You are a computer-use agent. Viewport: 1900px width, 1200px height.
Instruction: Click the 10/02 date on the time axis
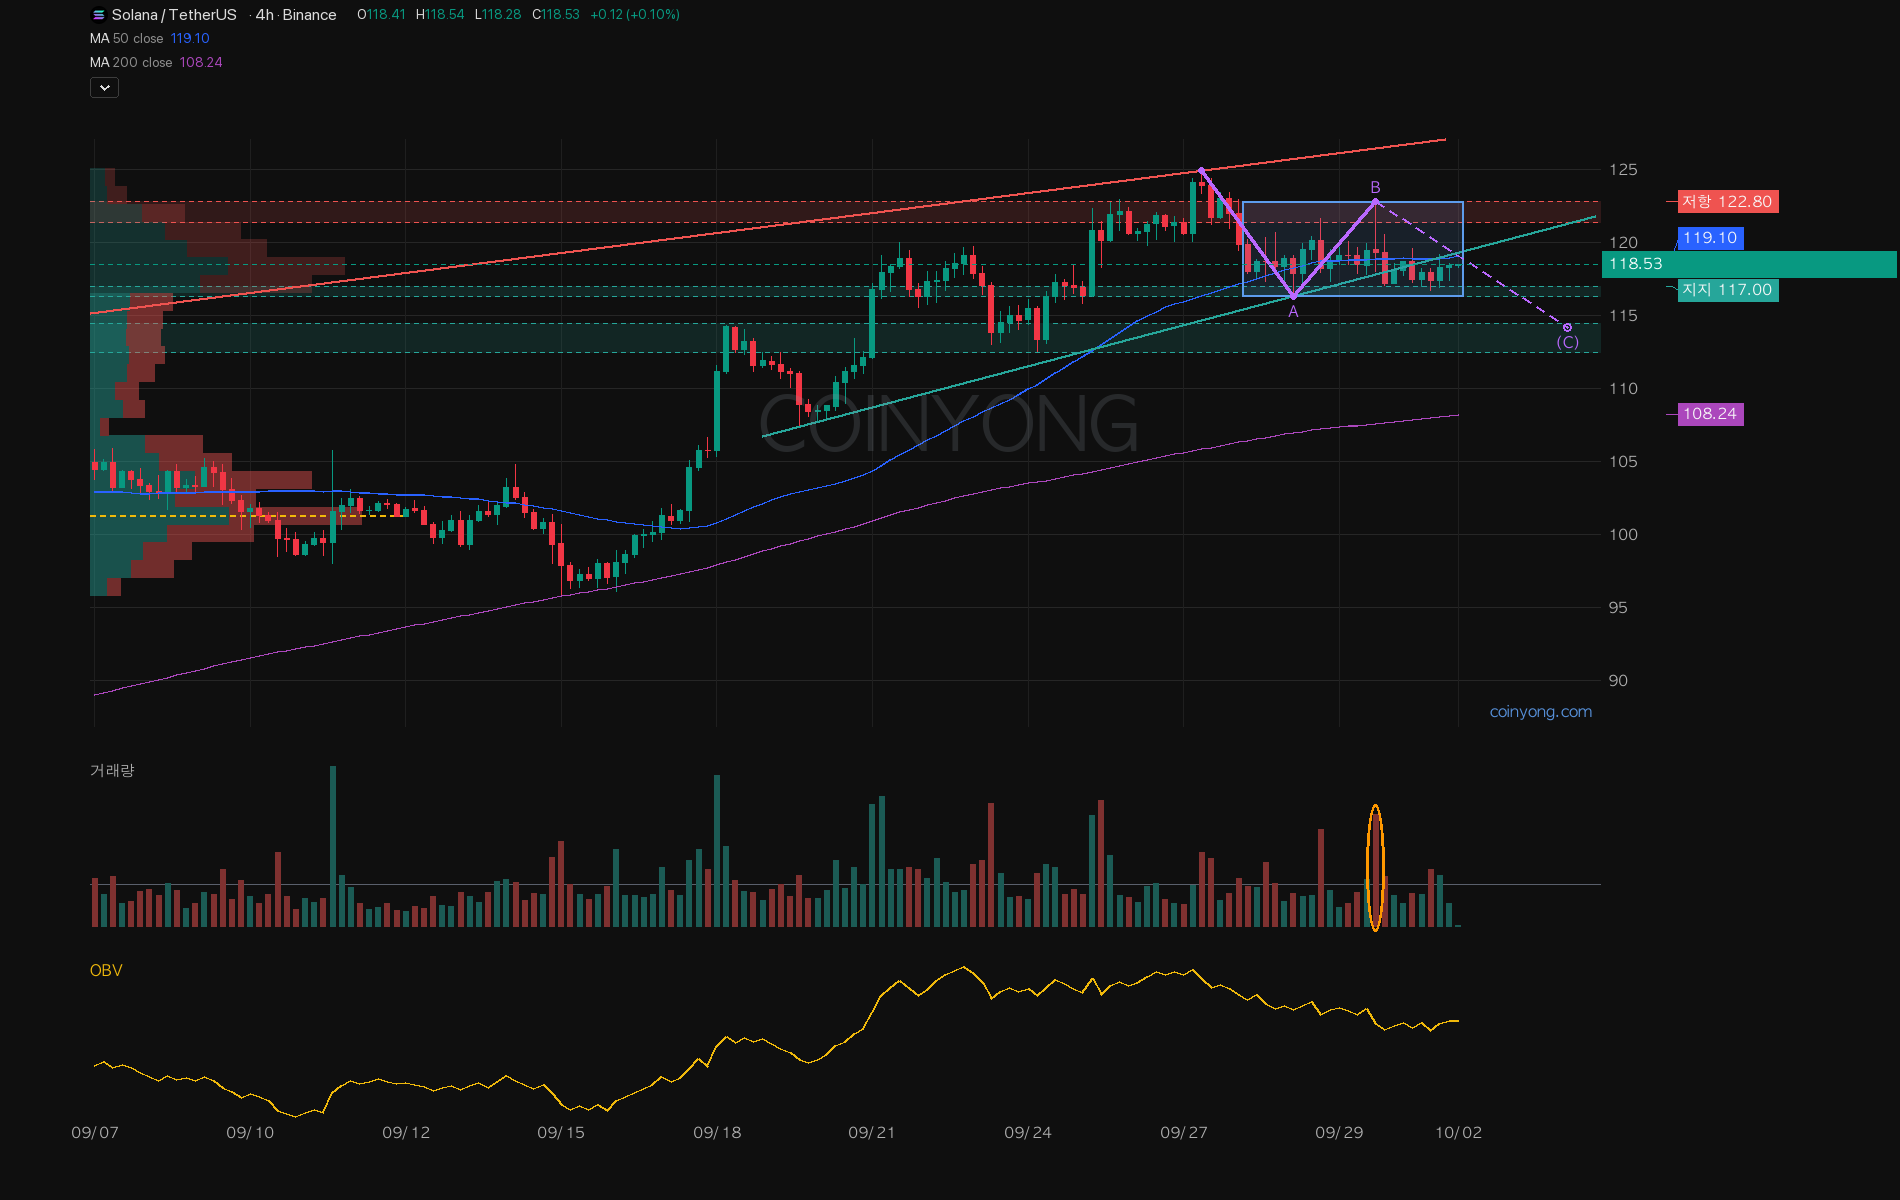[x=1459, y=1133]
